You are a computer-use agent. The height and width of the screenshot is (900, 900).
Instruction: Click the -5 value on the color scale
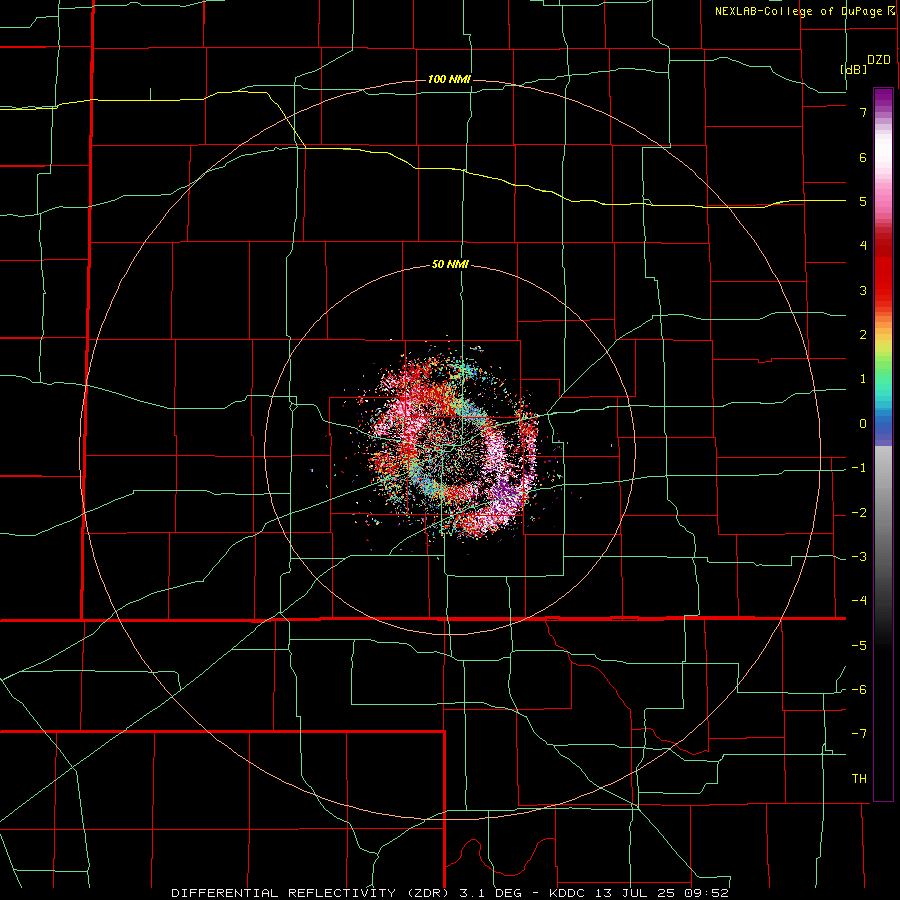[x=859, y=646]
